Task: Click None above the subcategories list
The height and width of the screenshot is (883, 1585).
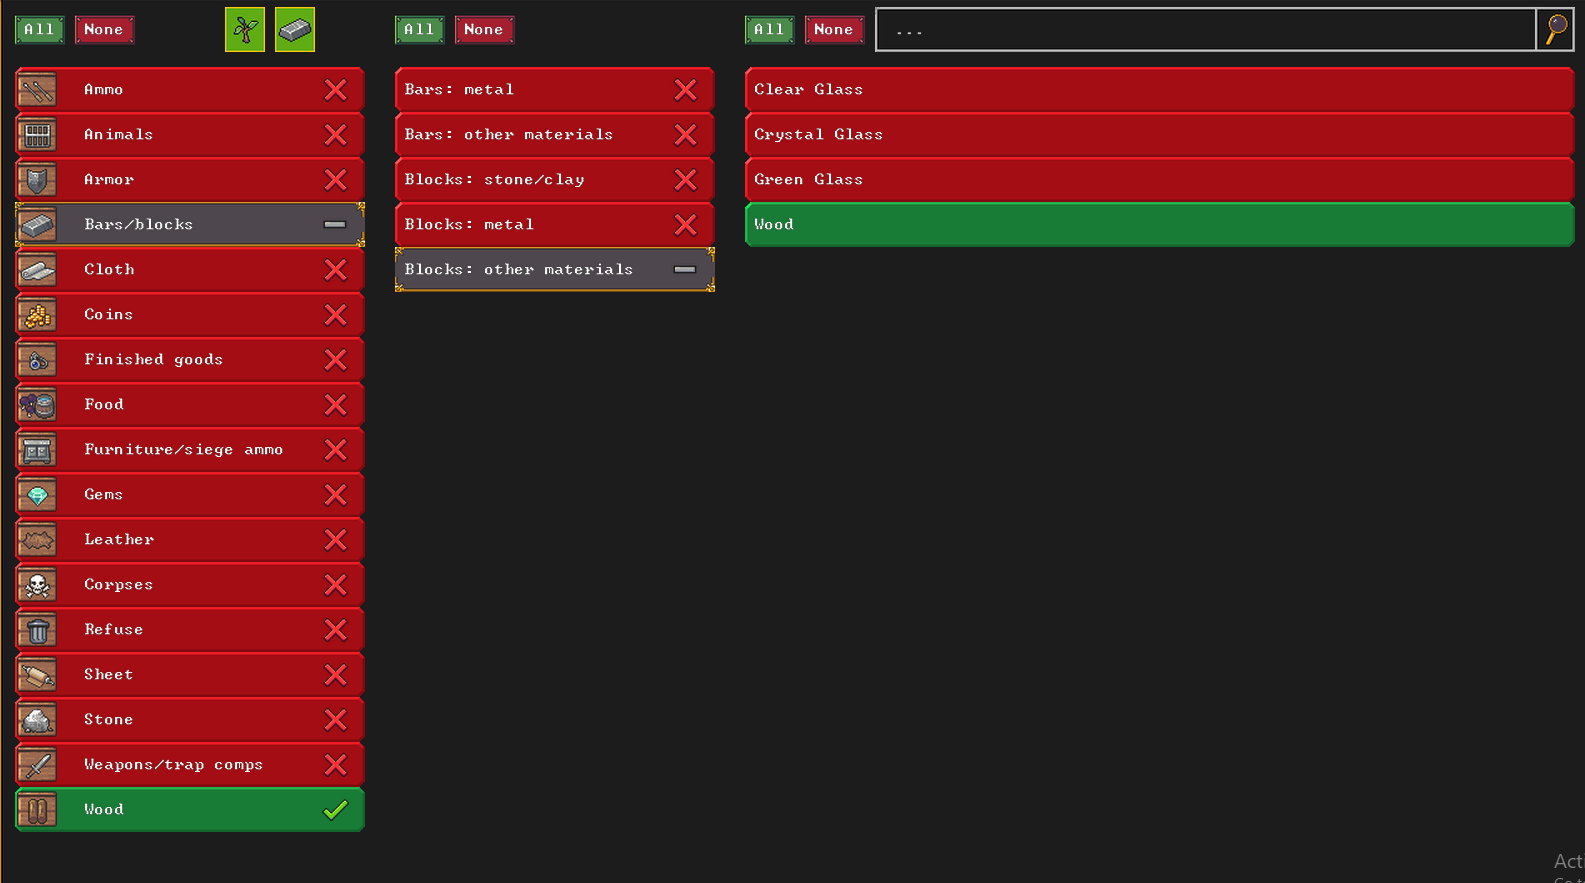Action: point(484,30)
